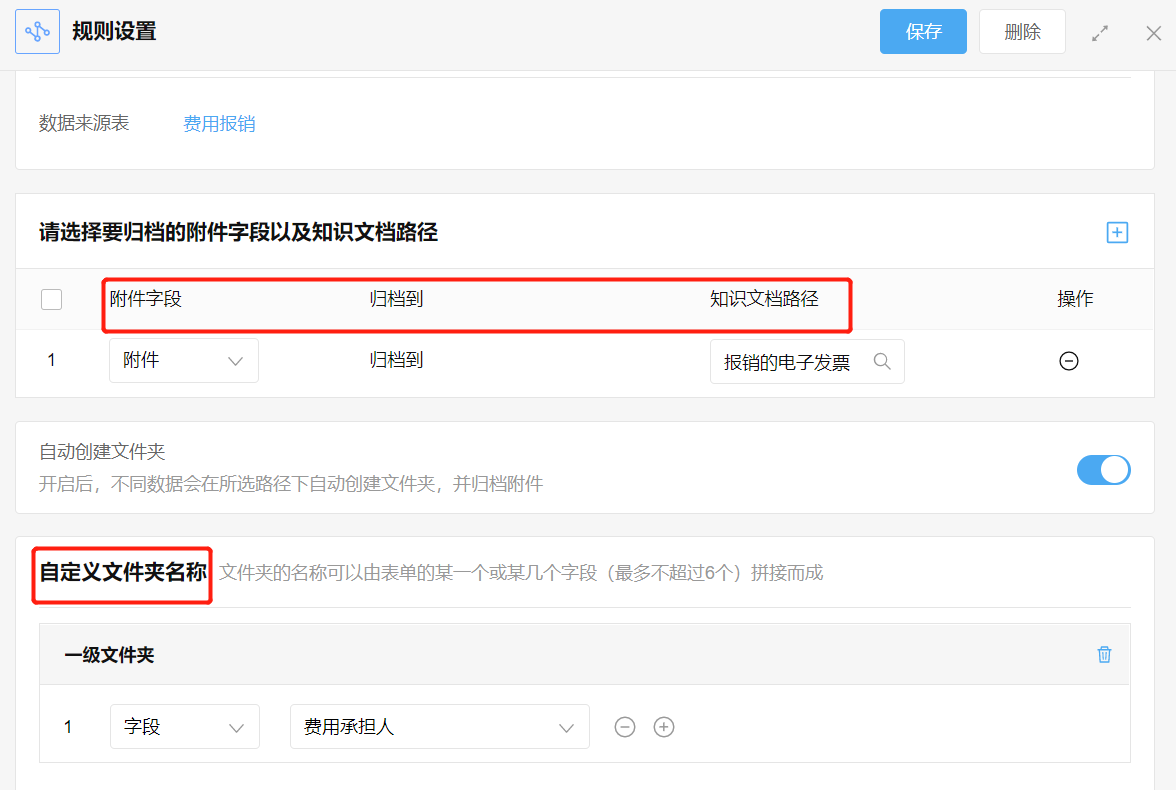Delete the rule with 删除 button
Viewport: 1176px width, 790px height.
click(1022, 32)
